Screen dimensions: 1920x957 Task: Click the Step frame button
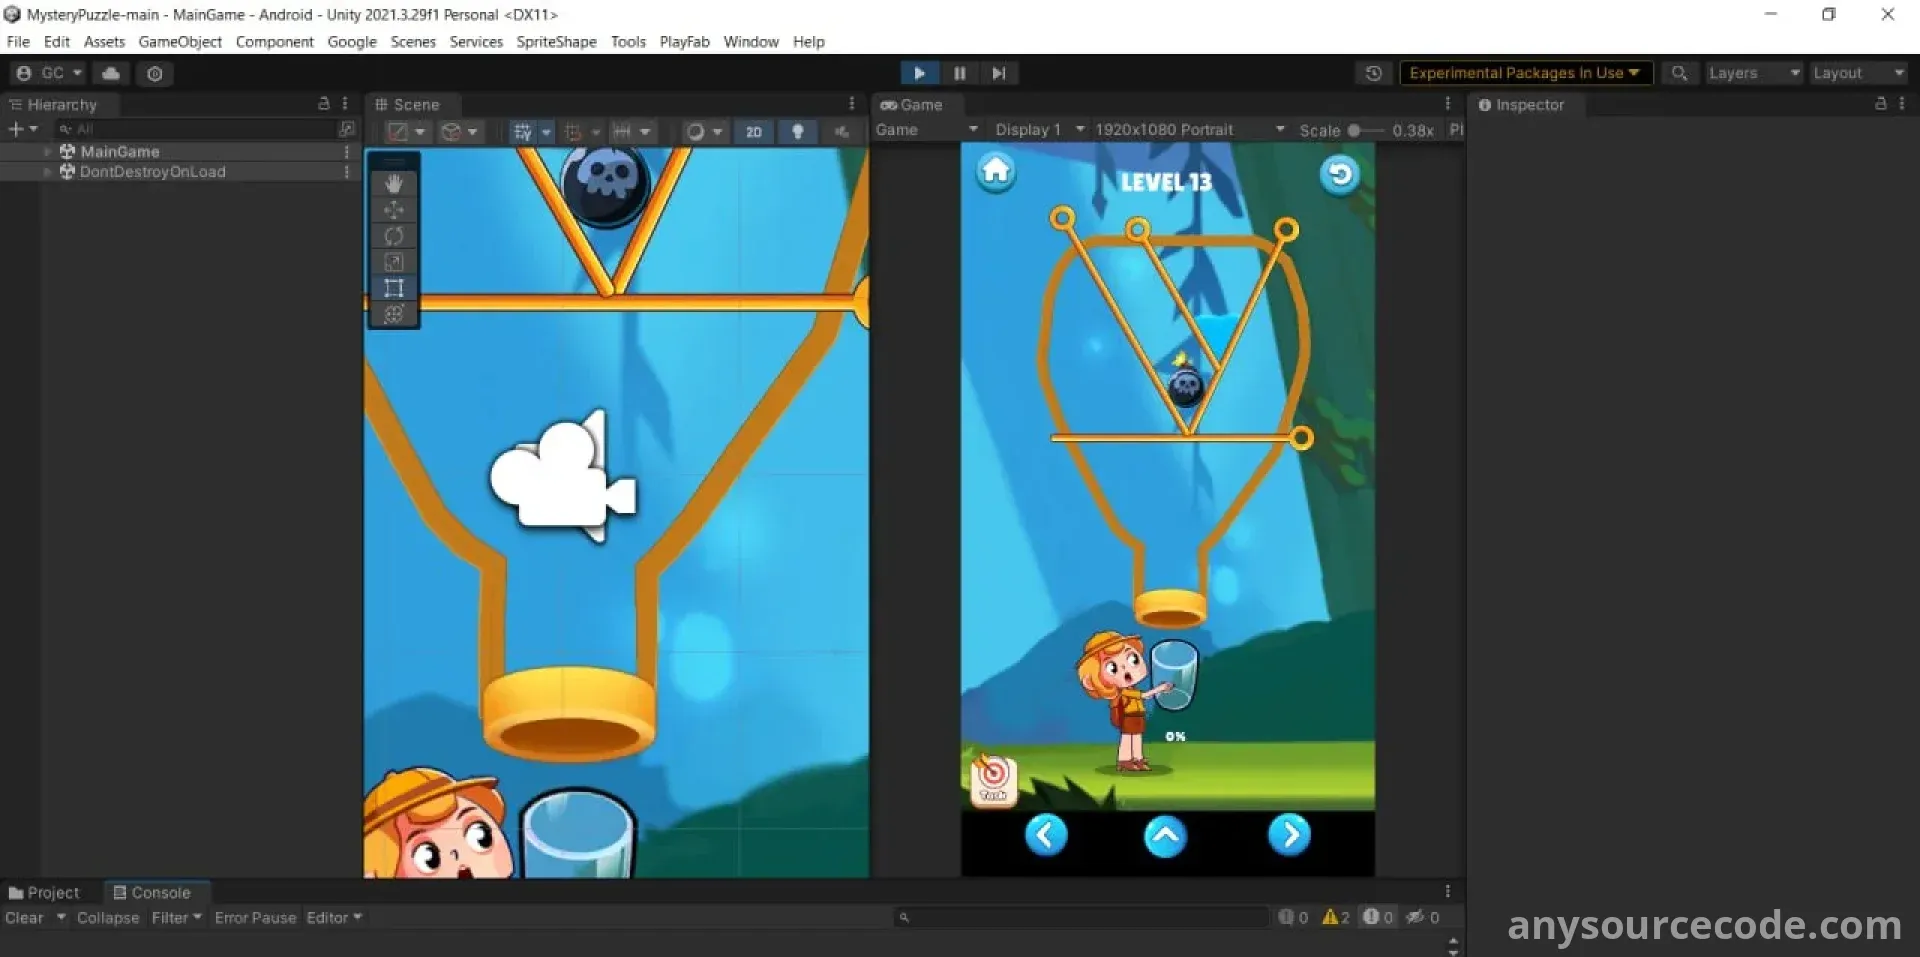(998, 73)
